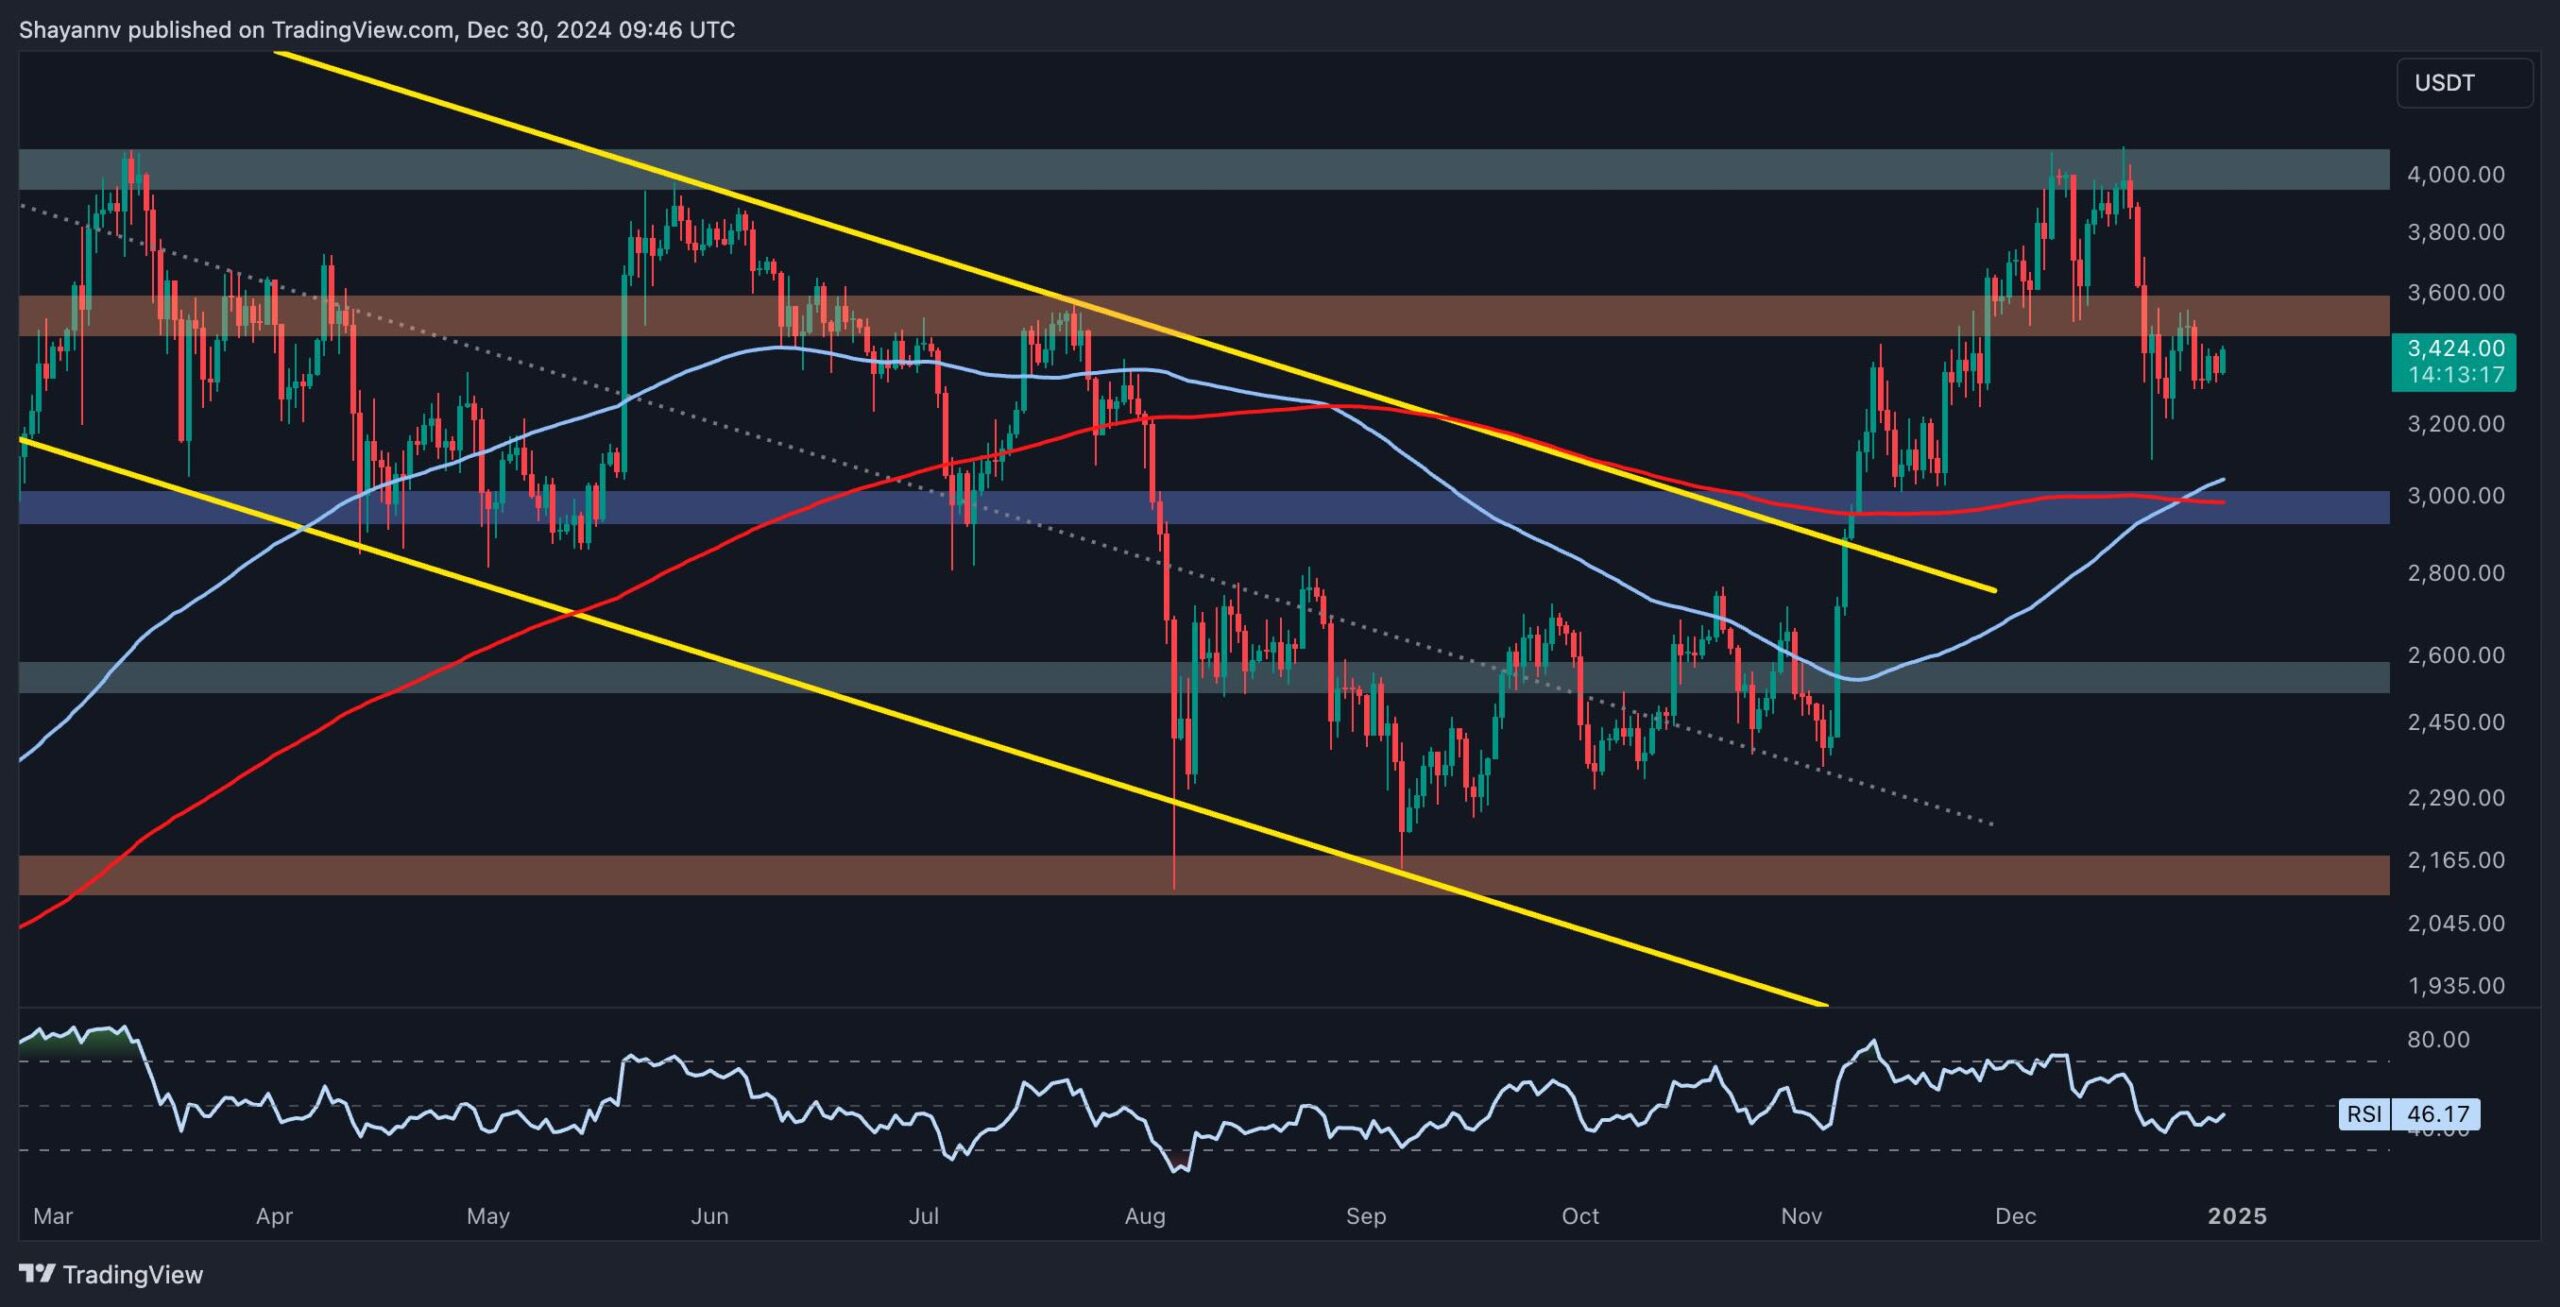The width and height of the screenshot is (2560, 1307).
Task: Select the Aug label on time axis
Action: click(x=1145, y=1216)
